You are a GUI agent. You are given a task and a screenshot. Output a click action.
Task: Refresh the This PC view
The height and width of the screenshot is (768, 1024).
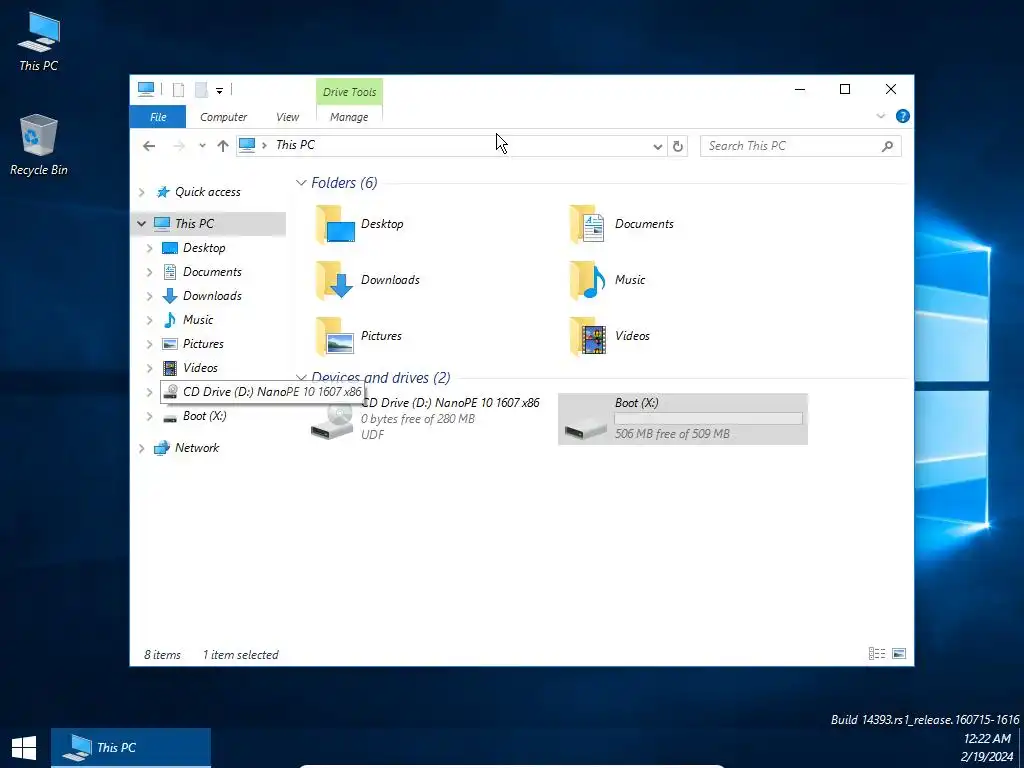[678, 146]
